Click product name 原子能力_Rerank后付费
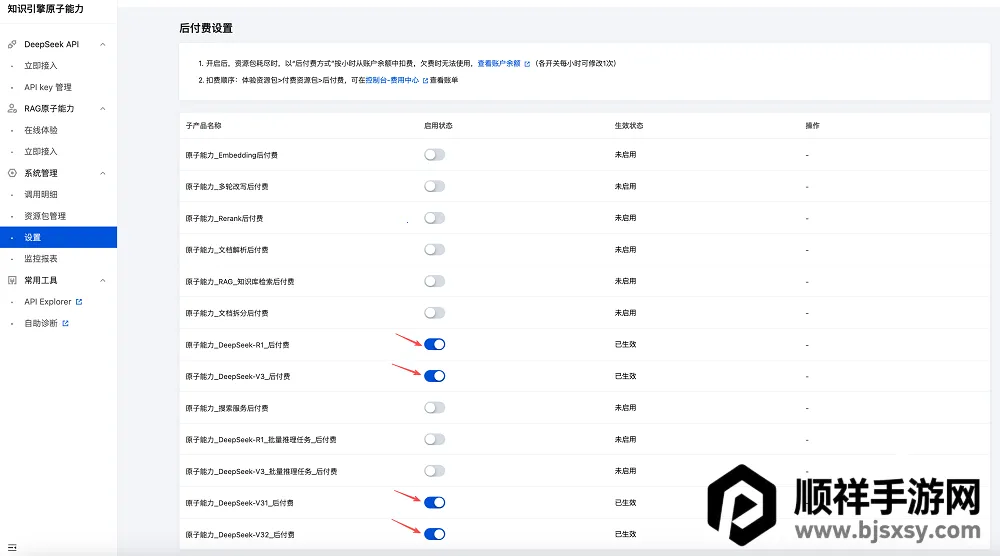Viewport: 1000px width, 556px height. [x=224, y=218]
